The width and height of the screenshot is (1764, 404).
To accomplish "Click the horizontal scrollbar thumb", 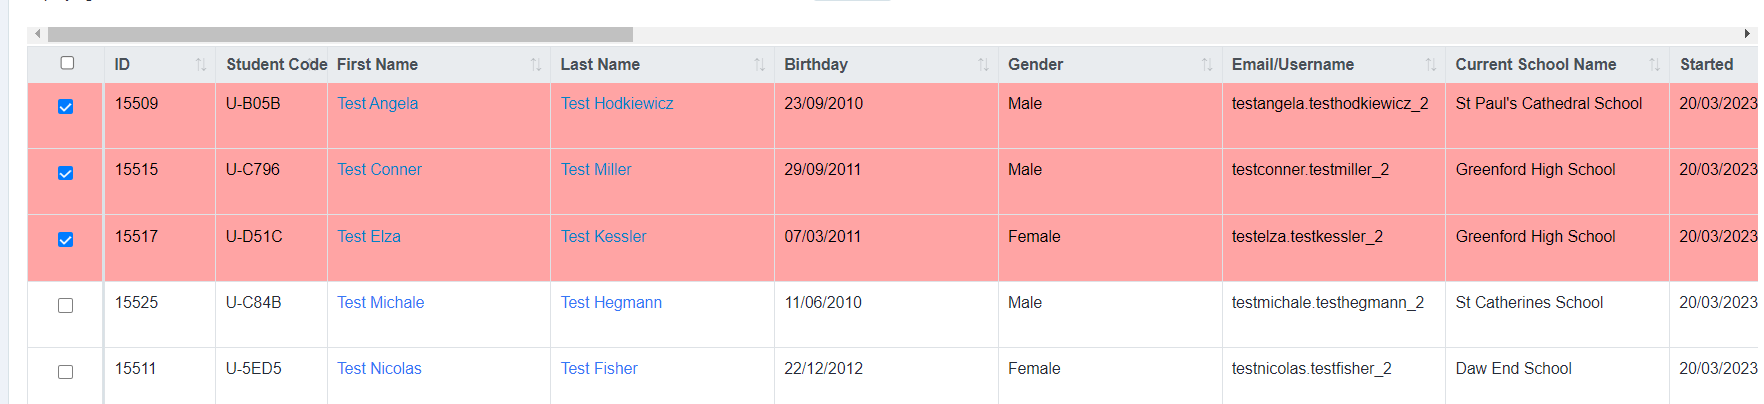I will [x=340, y=34].
